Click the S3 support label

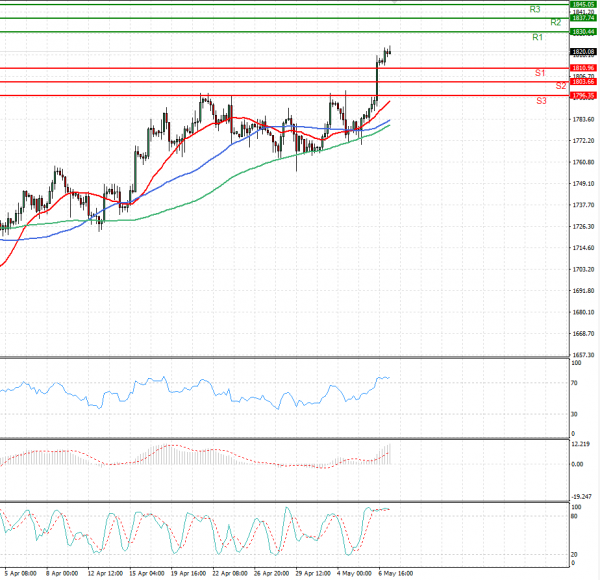click(541, 101)
